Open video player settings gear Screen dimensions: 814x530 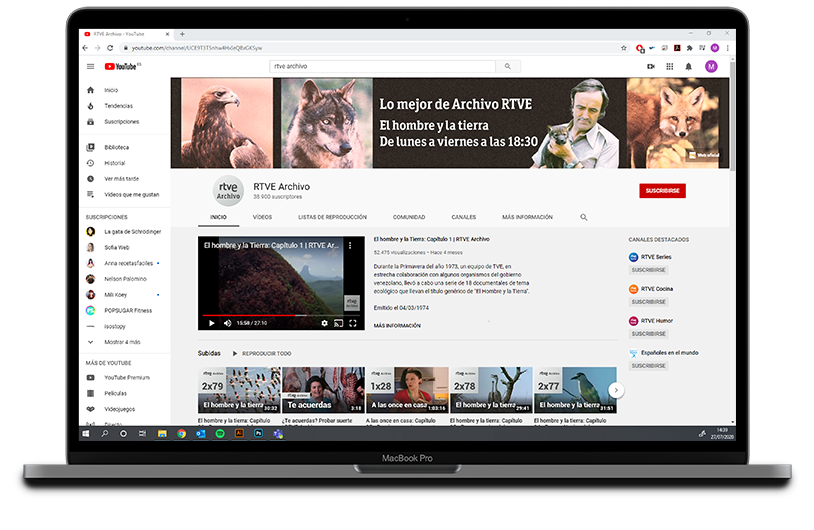pos(324,323)
